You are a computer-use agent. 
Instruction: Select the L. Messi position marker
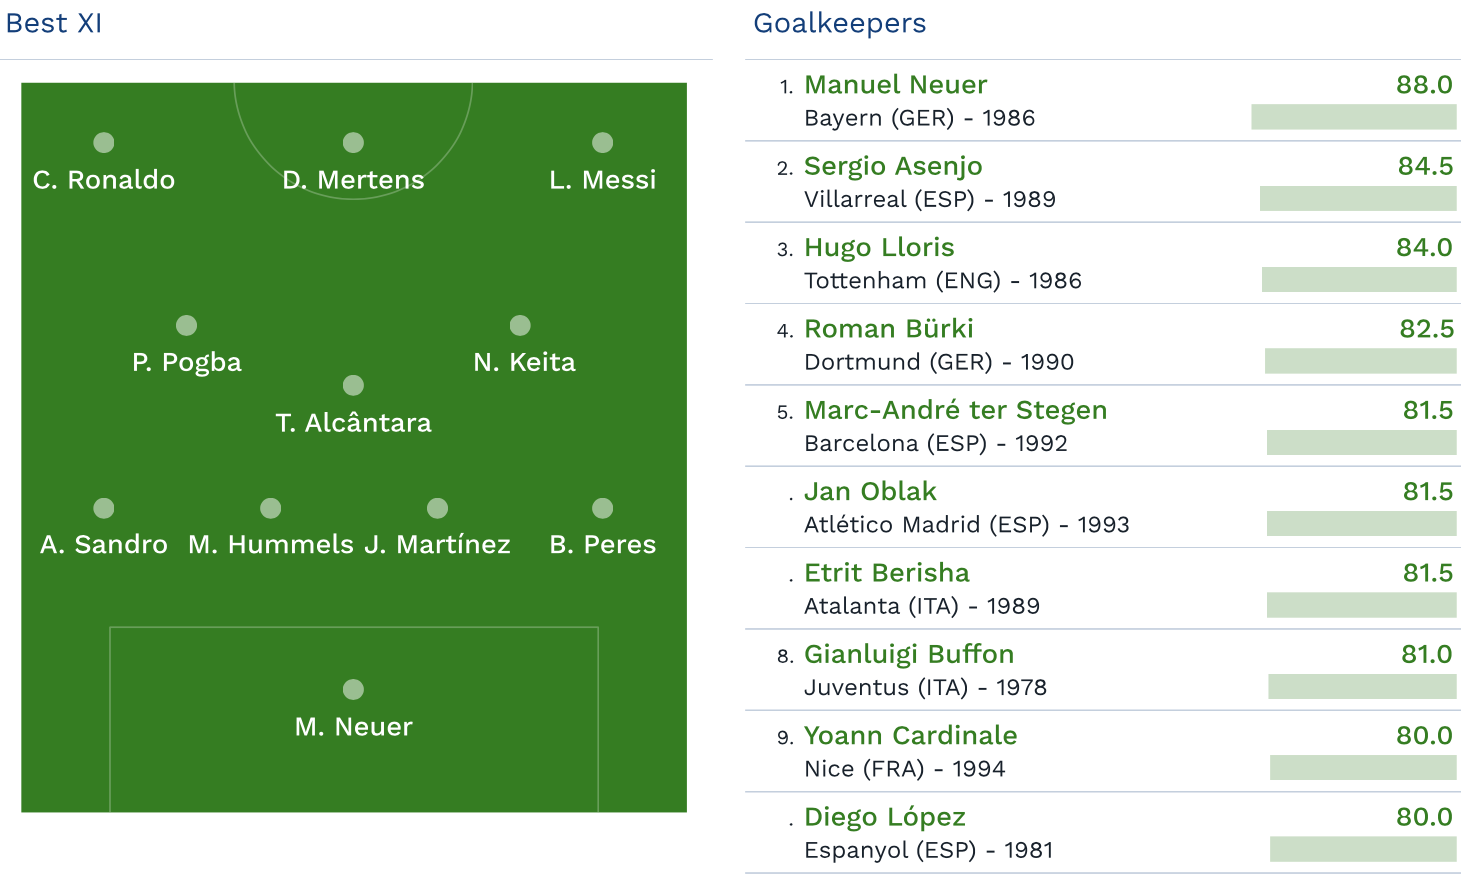602,143
